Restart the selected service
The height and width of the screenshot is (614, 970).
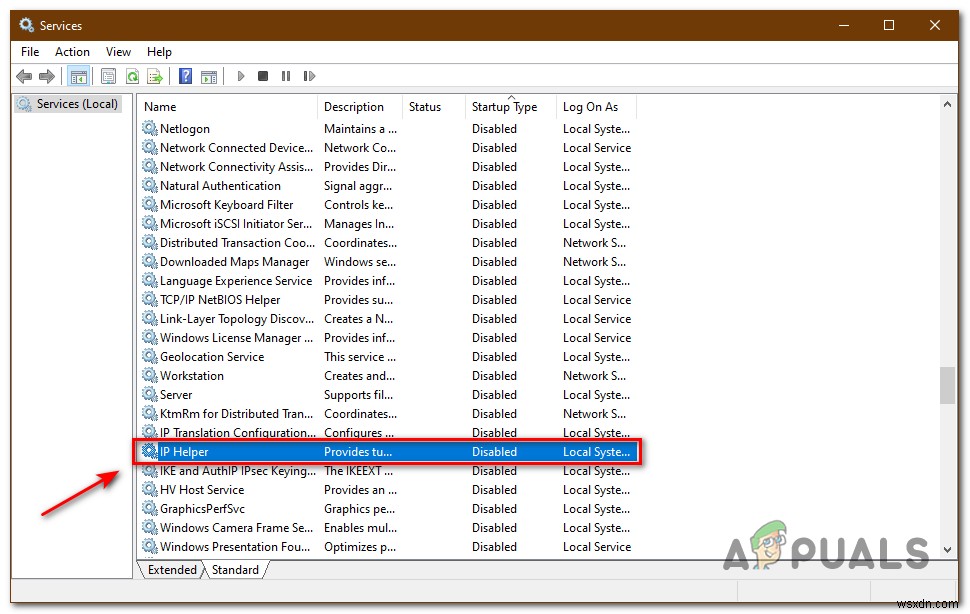(x=309, y=75)
